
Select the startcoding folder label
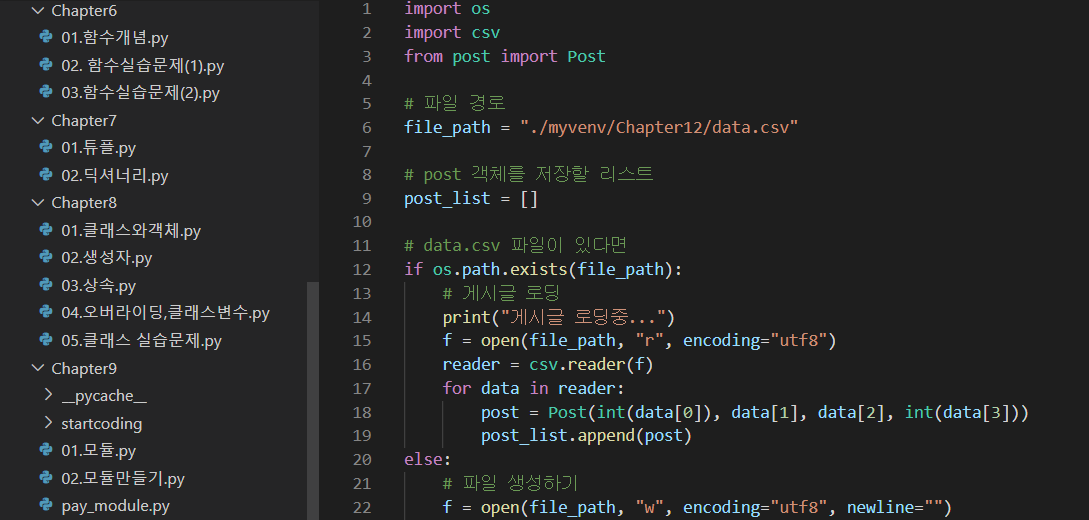[x=101, y=423]
